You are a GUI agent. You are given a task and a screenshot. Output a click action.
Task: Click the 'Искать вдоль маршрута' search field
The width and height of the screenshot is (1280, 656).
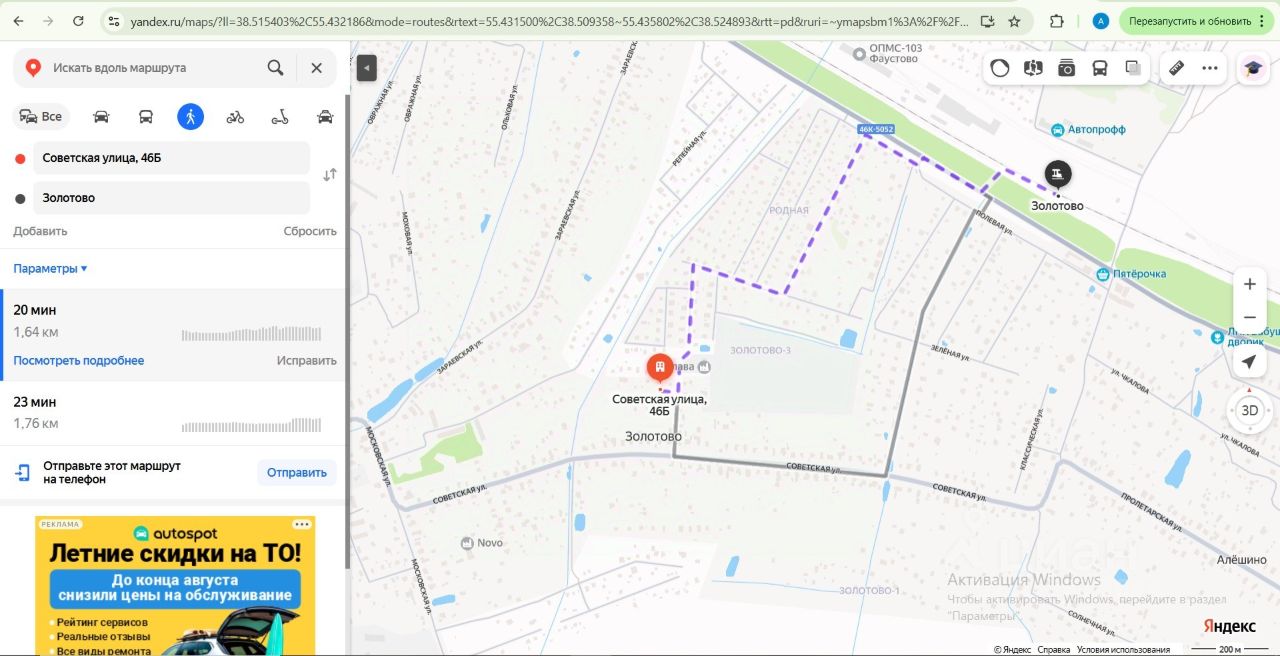155,68
